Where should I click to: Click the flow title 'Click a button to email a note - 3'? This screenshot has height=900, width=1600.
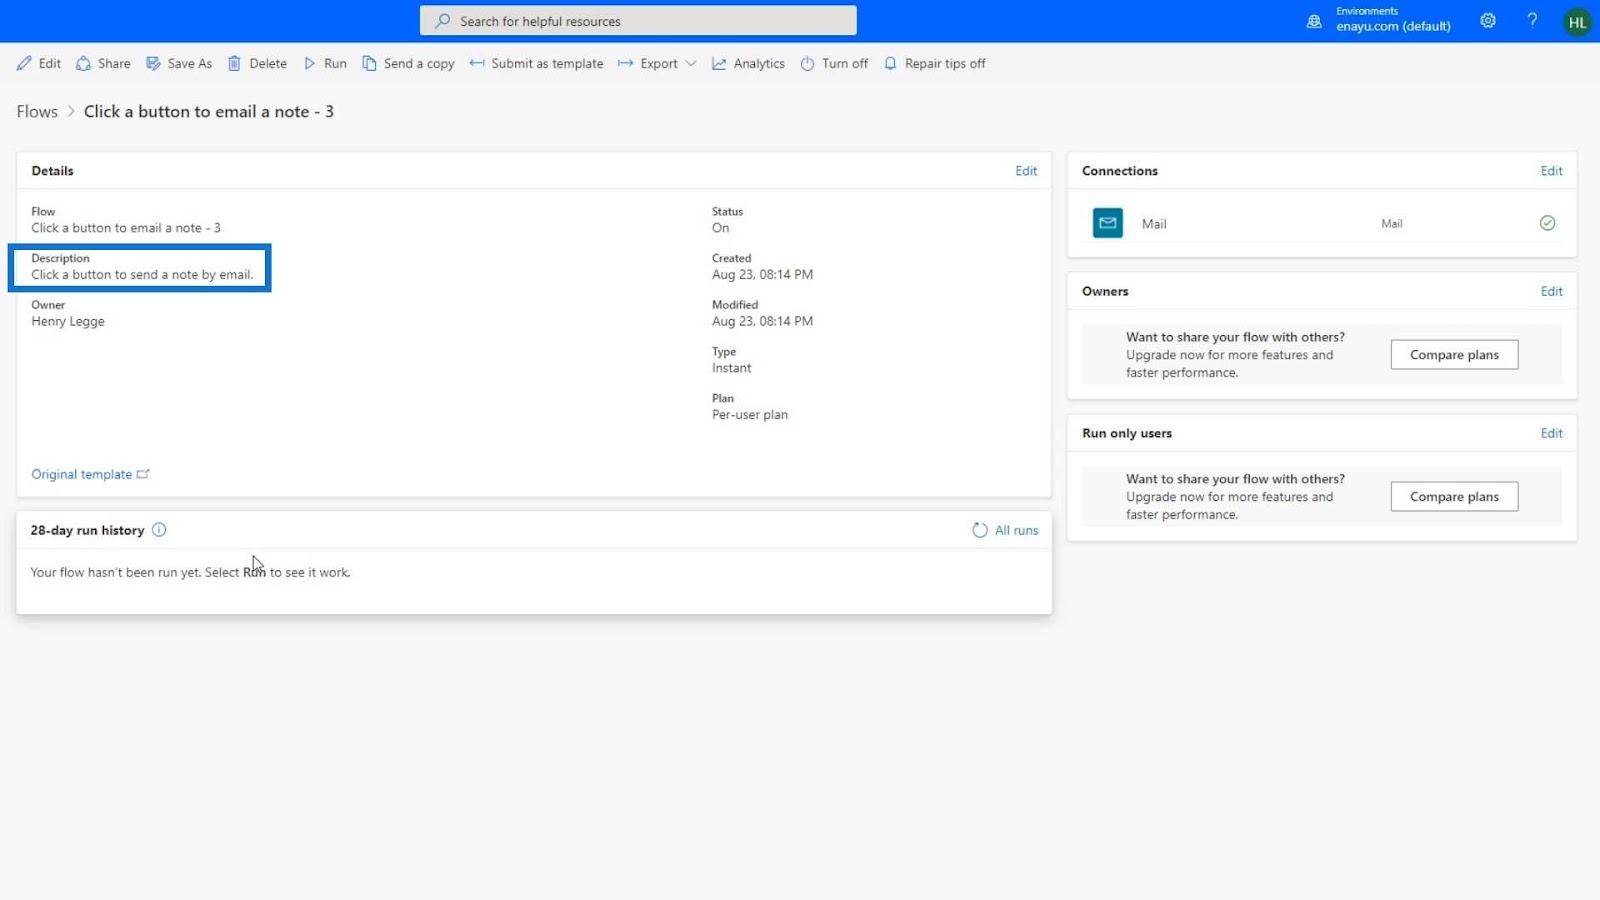click(x=209, y=111)
